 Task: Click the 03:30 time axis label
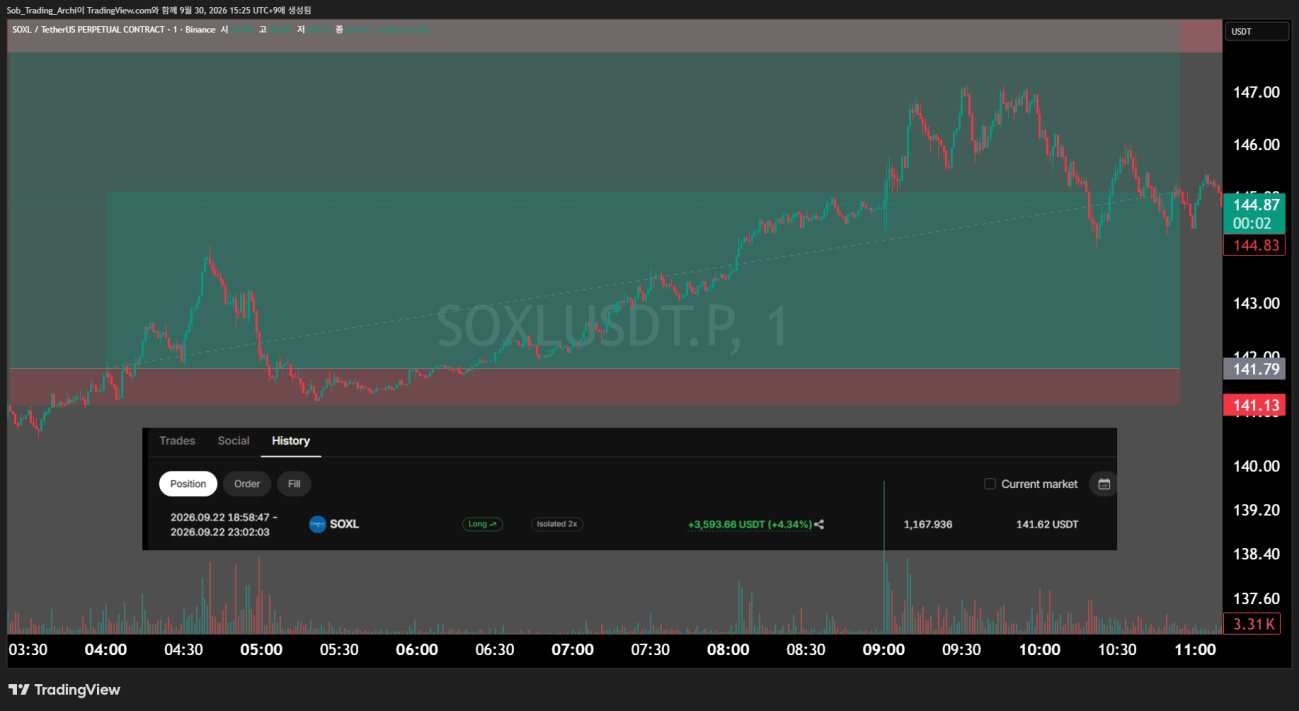click(27, 649)
